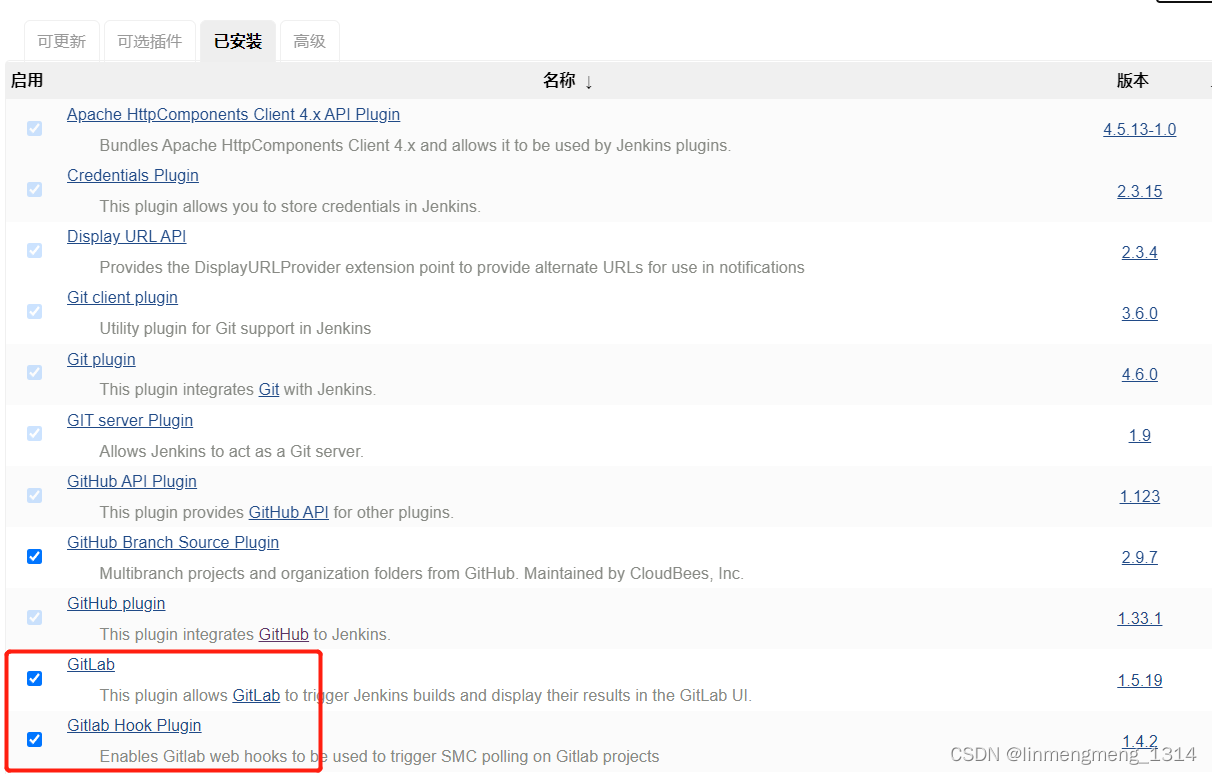Sort by the 名称 column header
The width and height of the screenshot is (1212, 774).
(568, 81)
